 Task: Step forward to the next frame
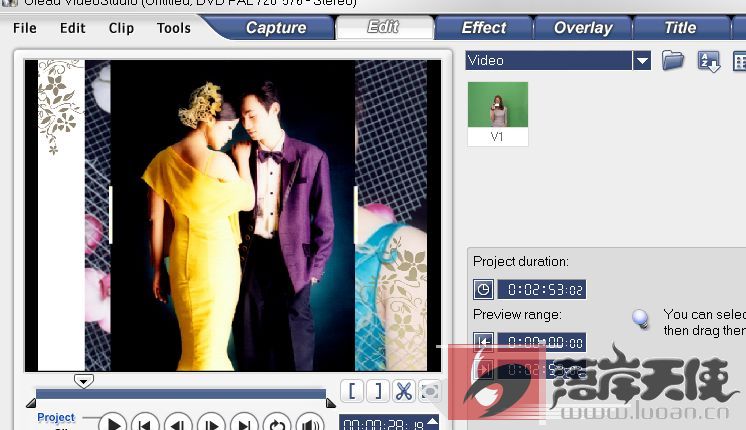(x=211, y=423)
